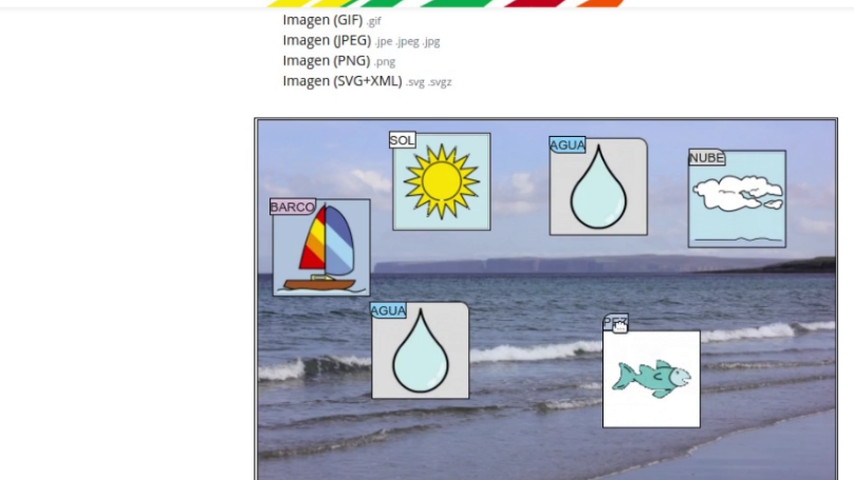Click the Imagen (SVG+XML) entry
Image resolution: width=854 pixels, height=480 pixels.
[367, 81]
